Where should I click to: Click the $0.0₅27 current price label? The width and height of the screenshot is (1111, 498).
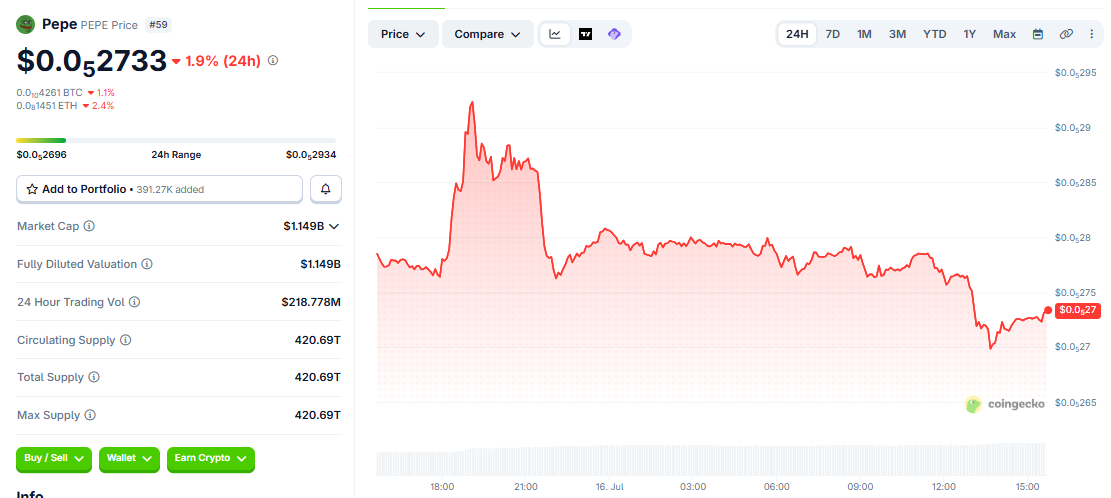[x=1080, y=310]
